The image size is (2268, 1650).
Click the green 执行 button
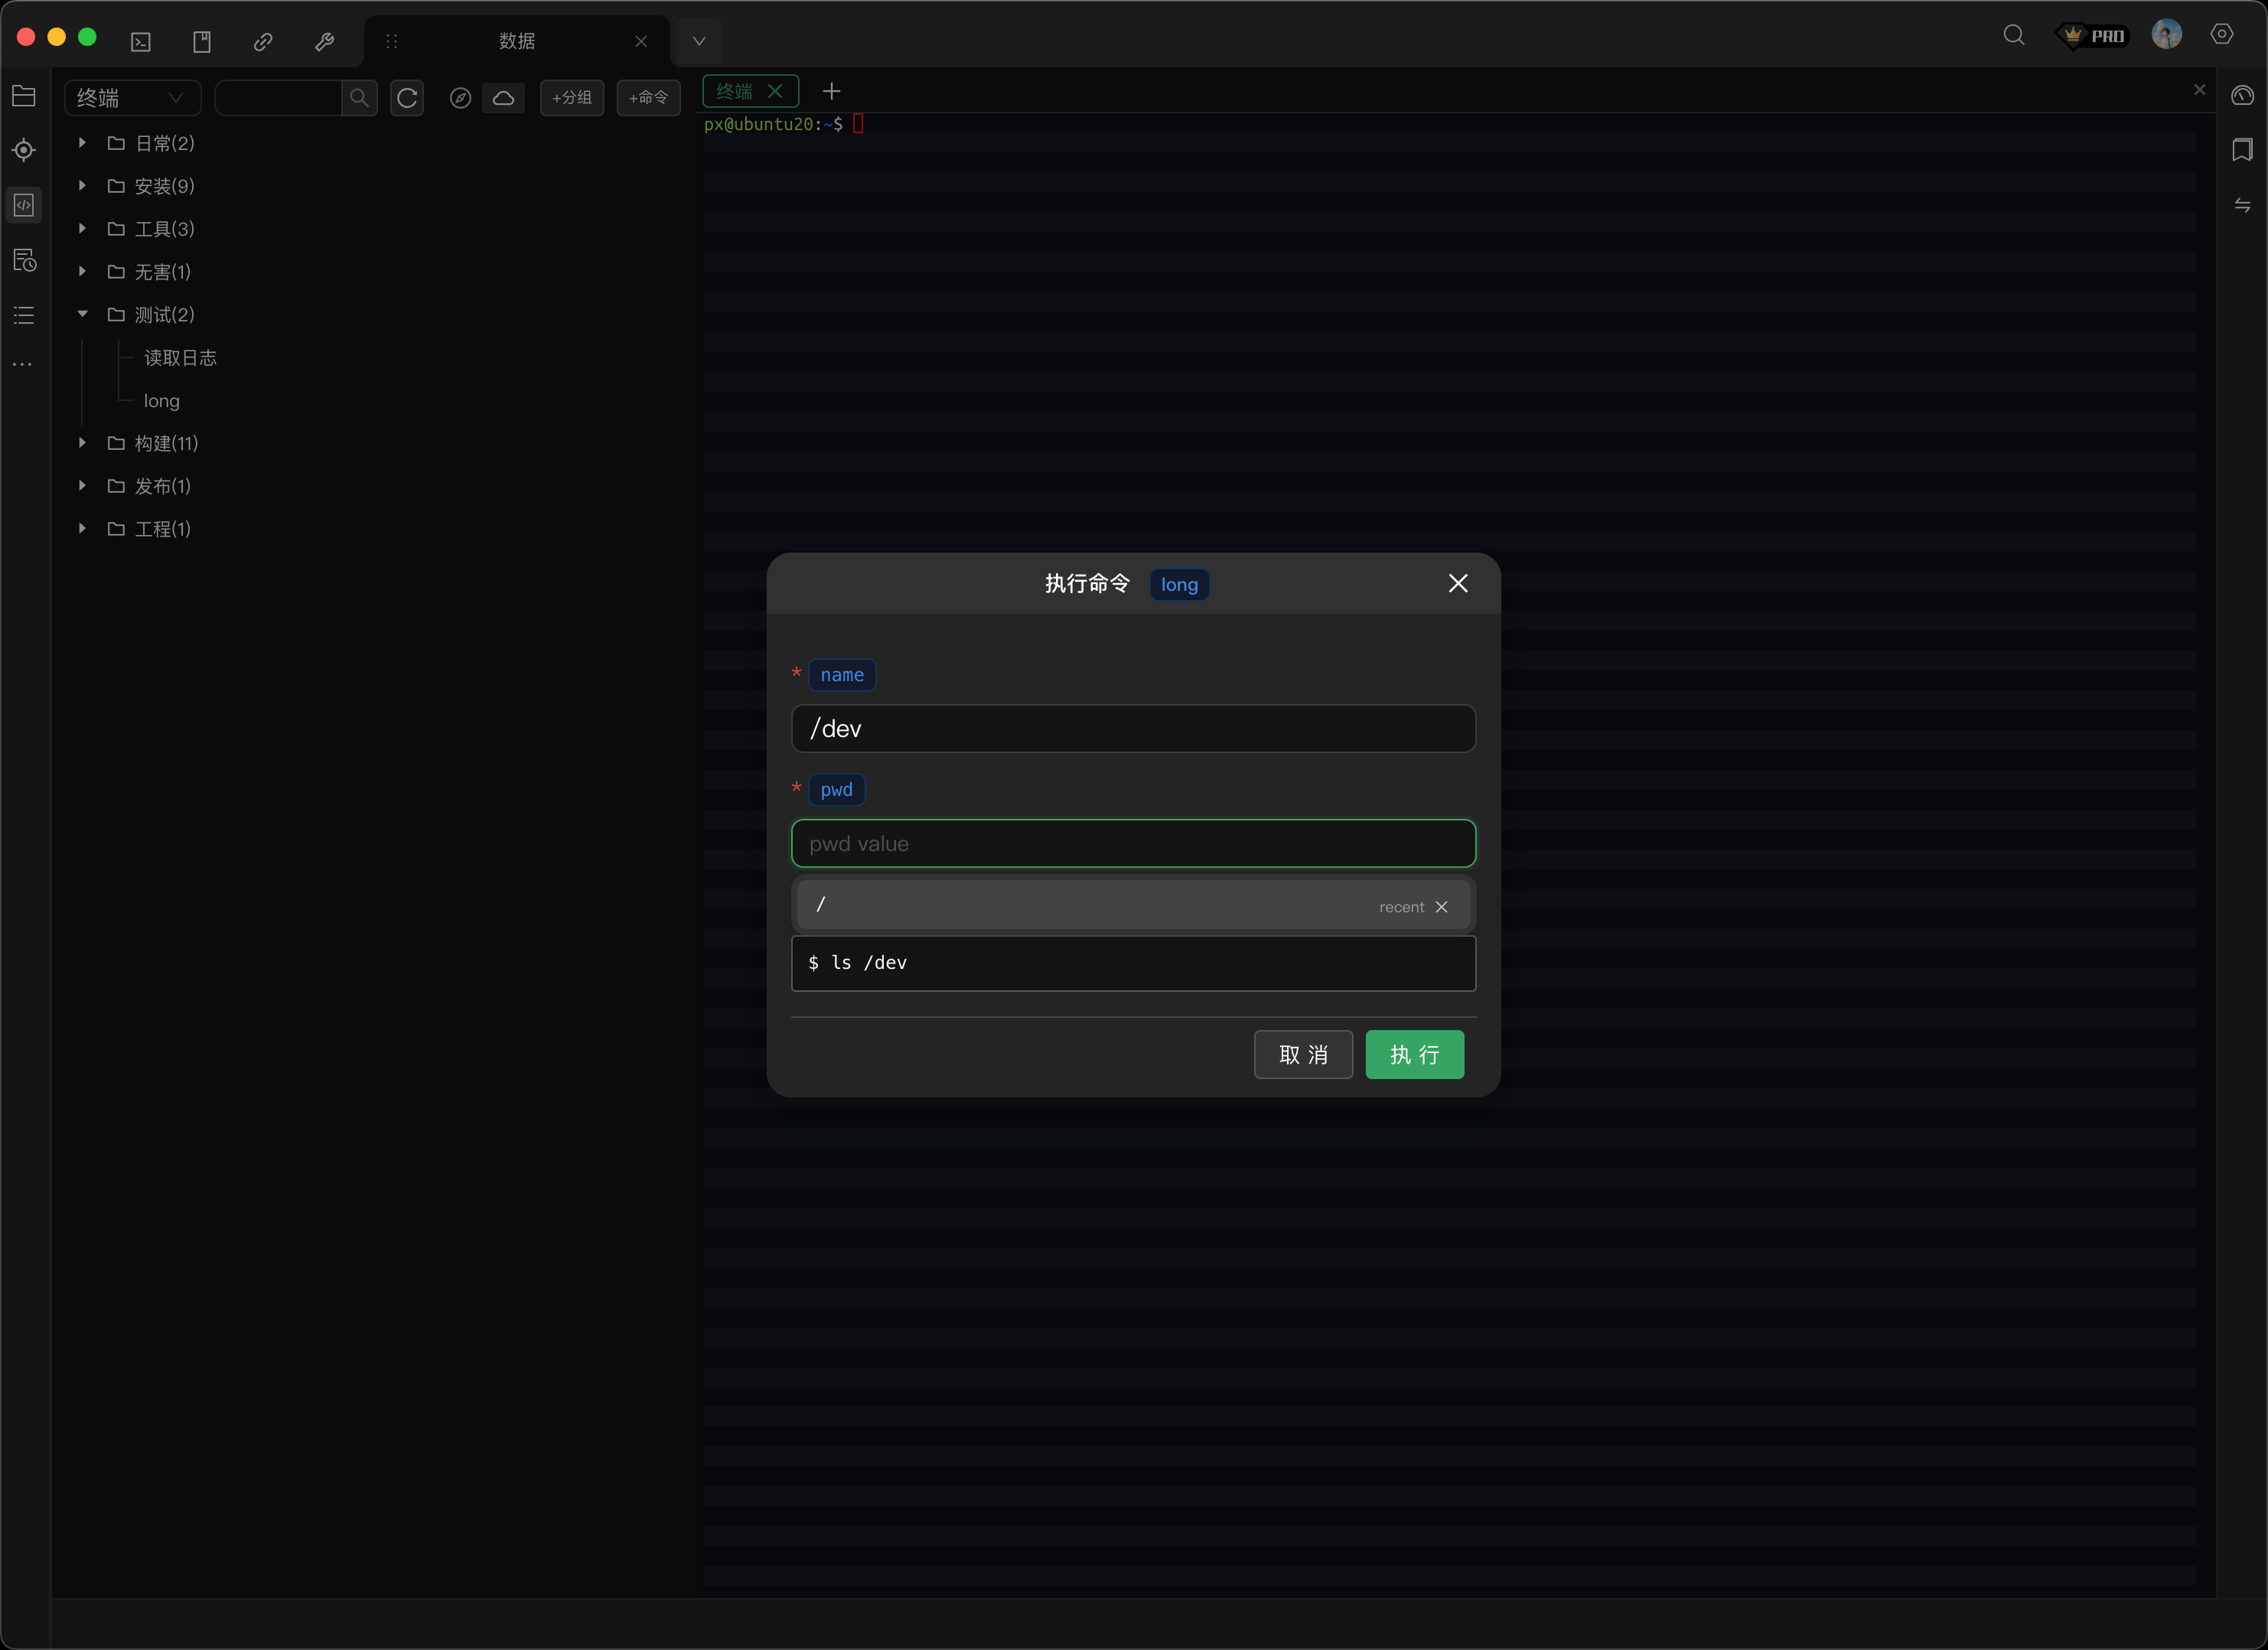coord(1414,1054)
